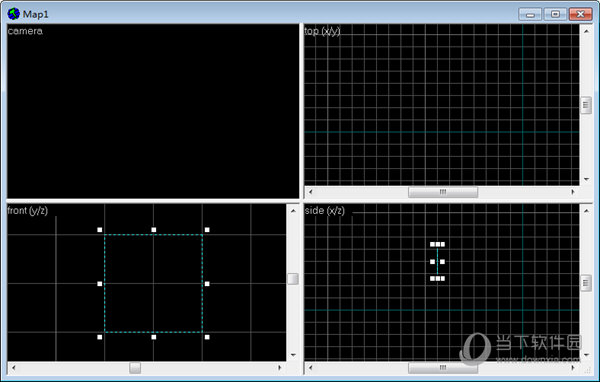Click the Map1 globe application icon
Viewport: 600px width, 382px height.
tap(13, 14)
